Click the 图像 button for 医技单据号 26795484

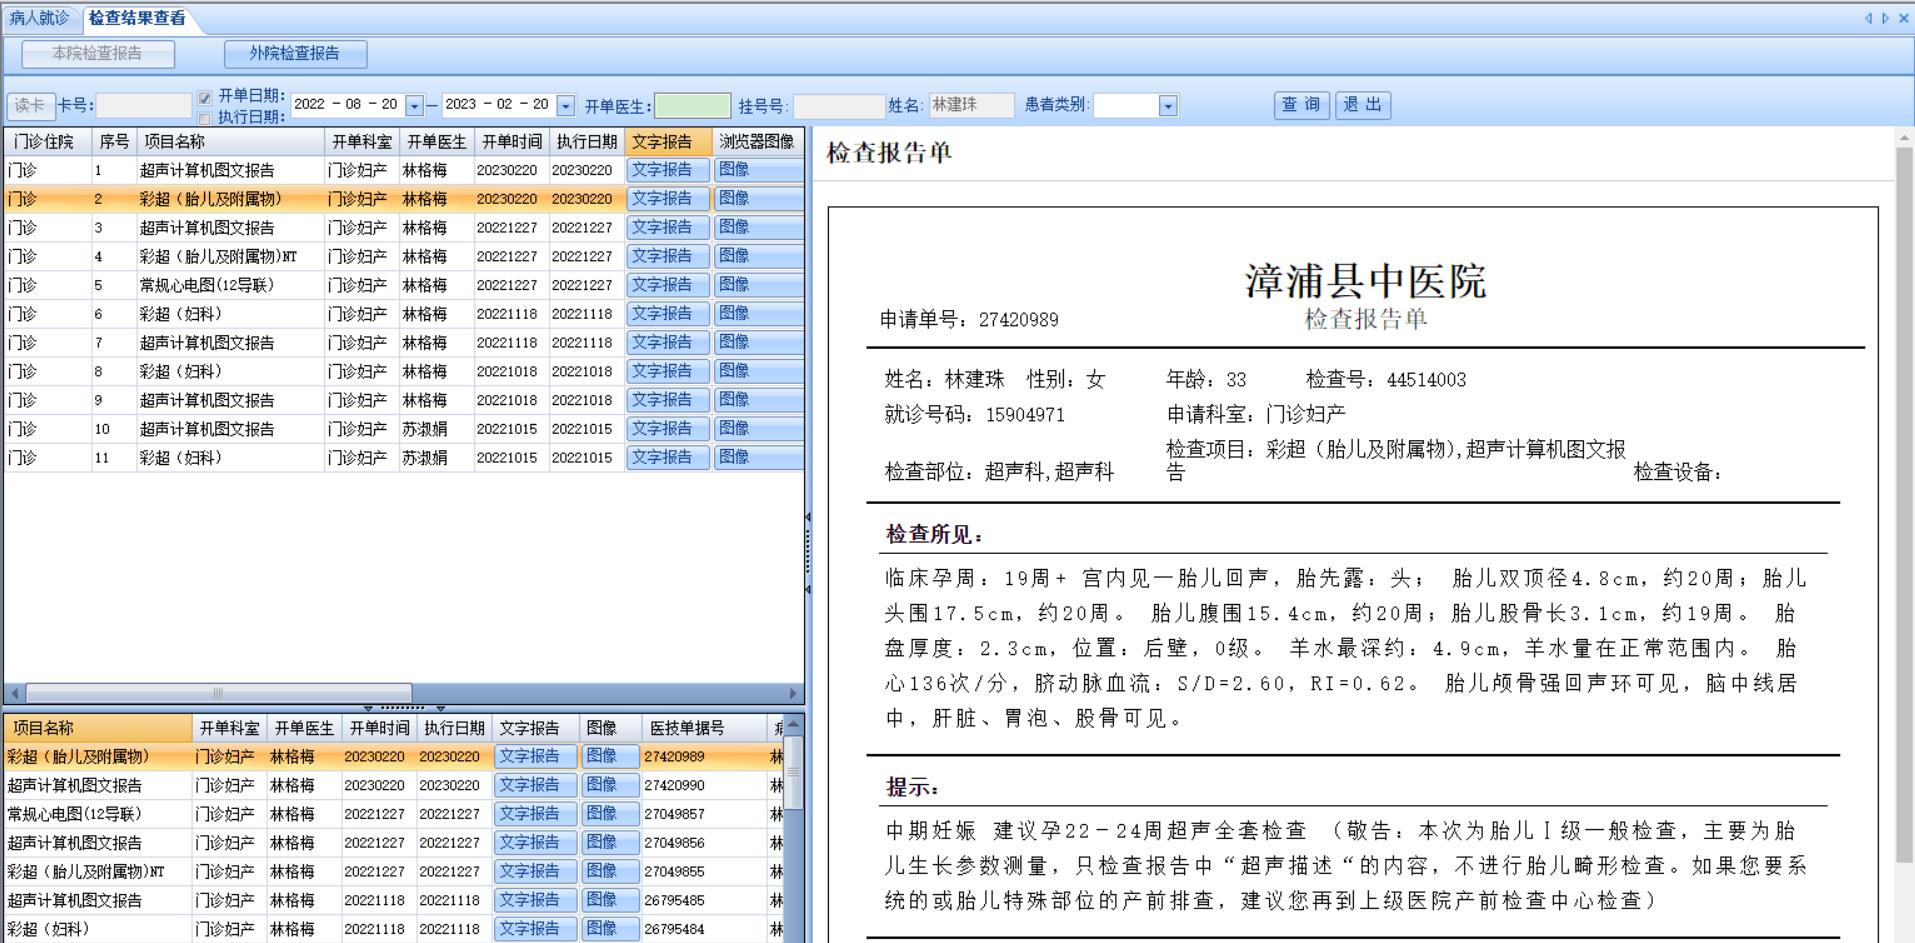tap(610, 929)
